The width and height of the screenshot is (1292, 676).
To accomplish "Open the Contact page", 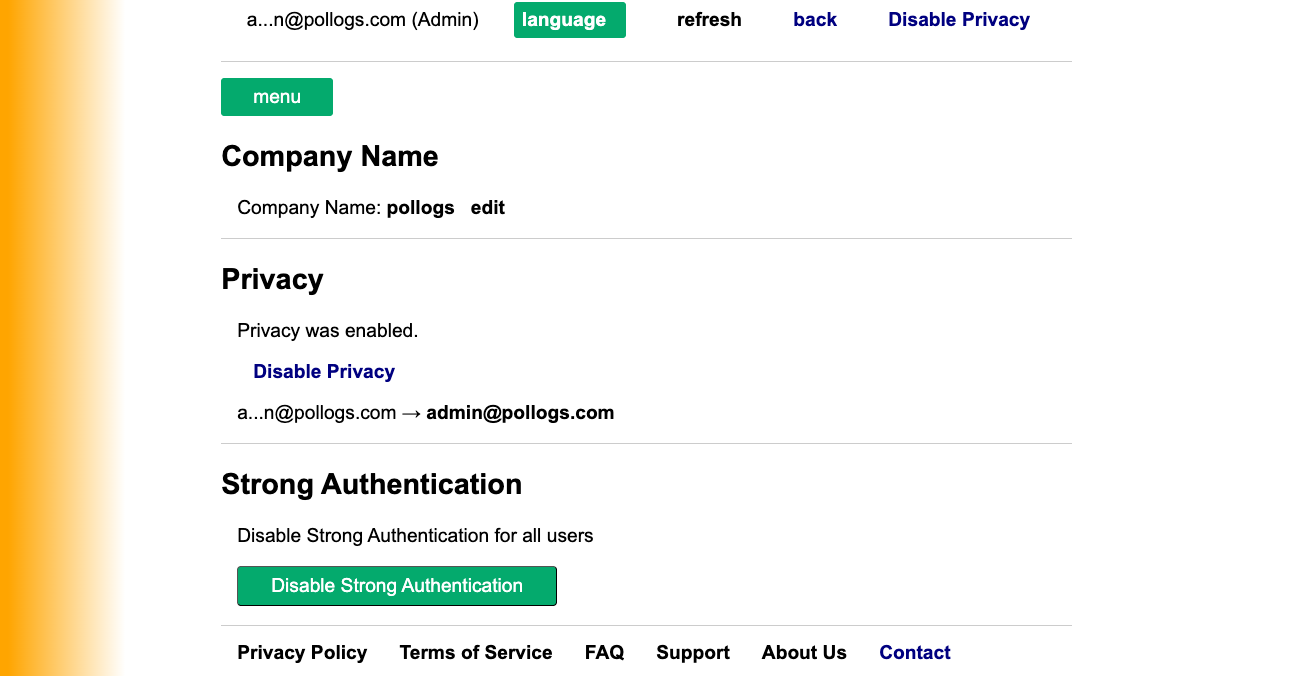I will tap(914, 652).
